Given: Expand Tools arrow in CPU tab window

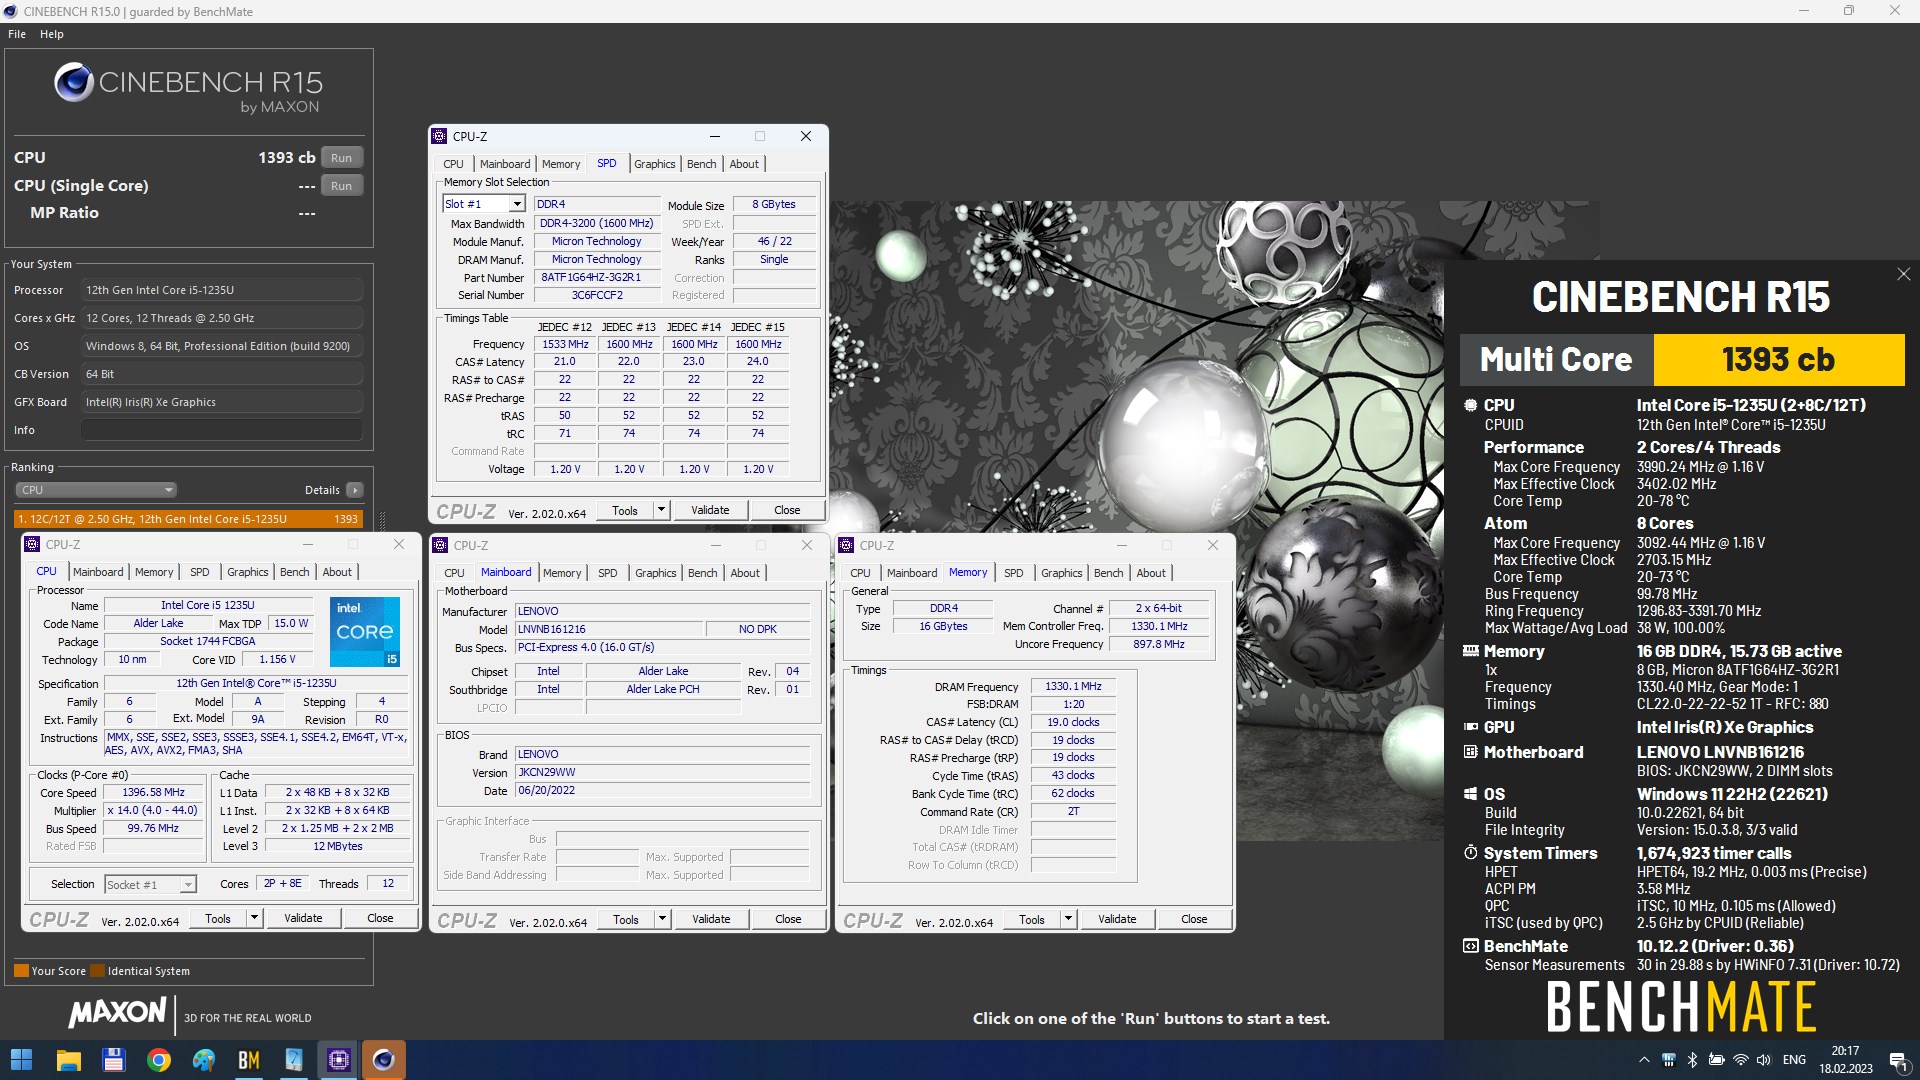Looking at the screenshot, I should [x=254, y=918].
